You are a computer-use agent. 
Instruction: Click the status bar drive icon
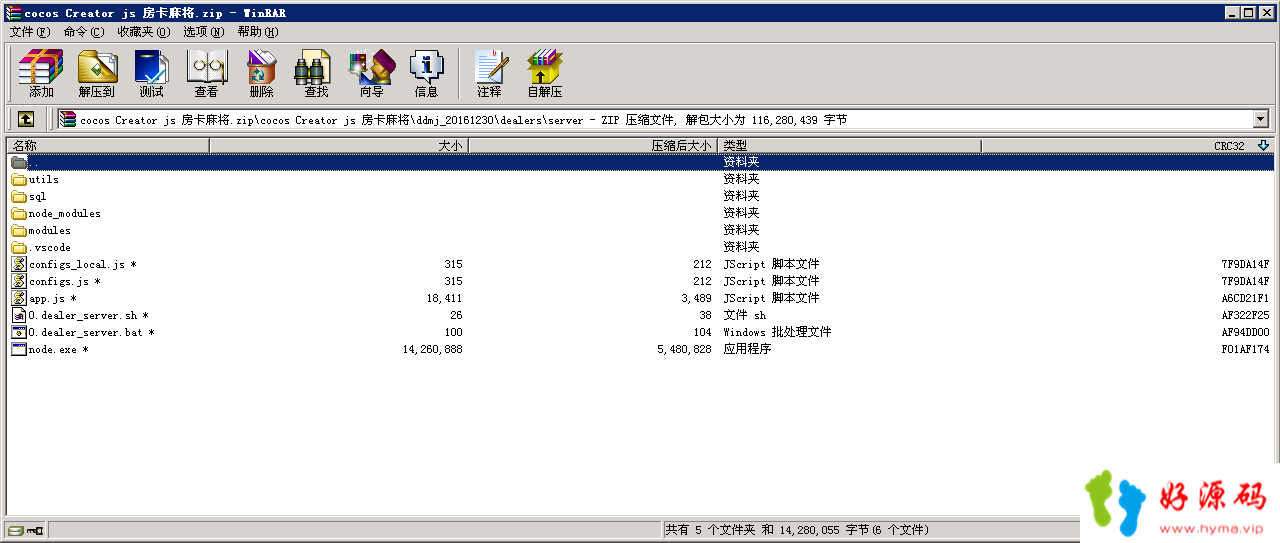coord(15,530)
